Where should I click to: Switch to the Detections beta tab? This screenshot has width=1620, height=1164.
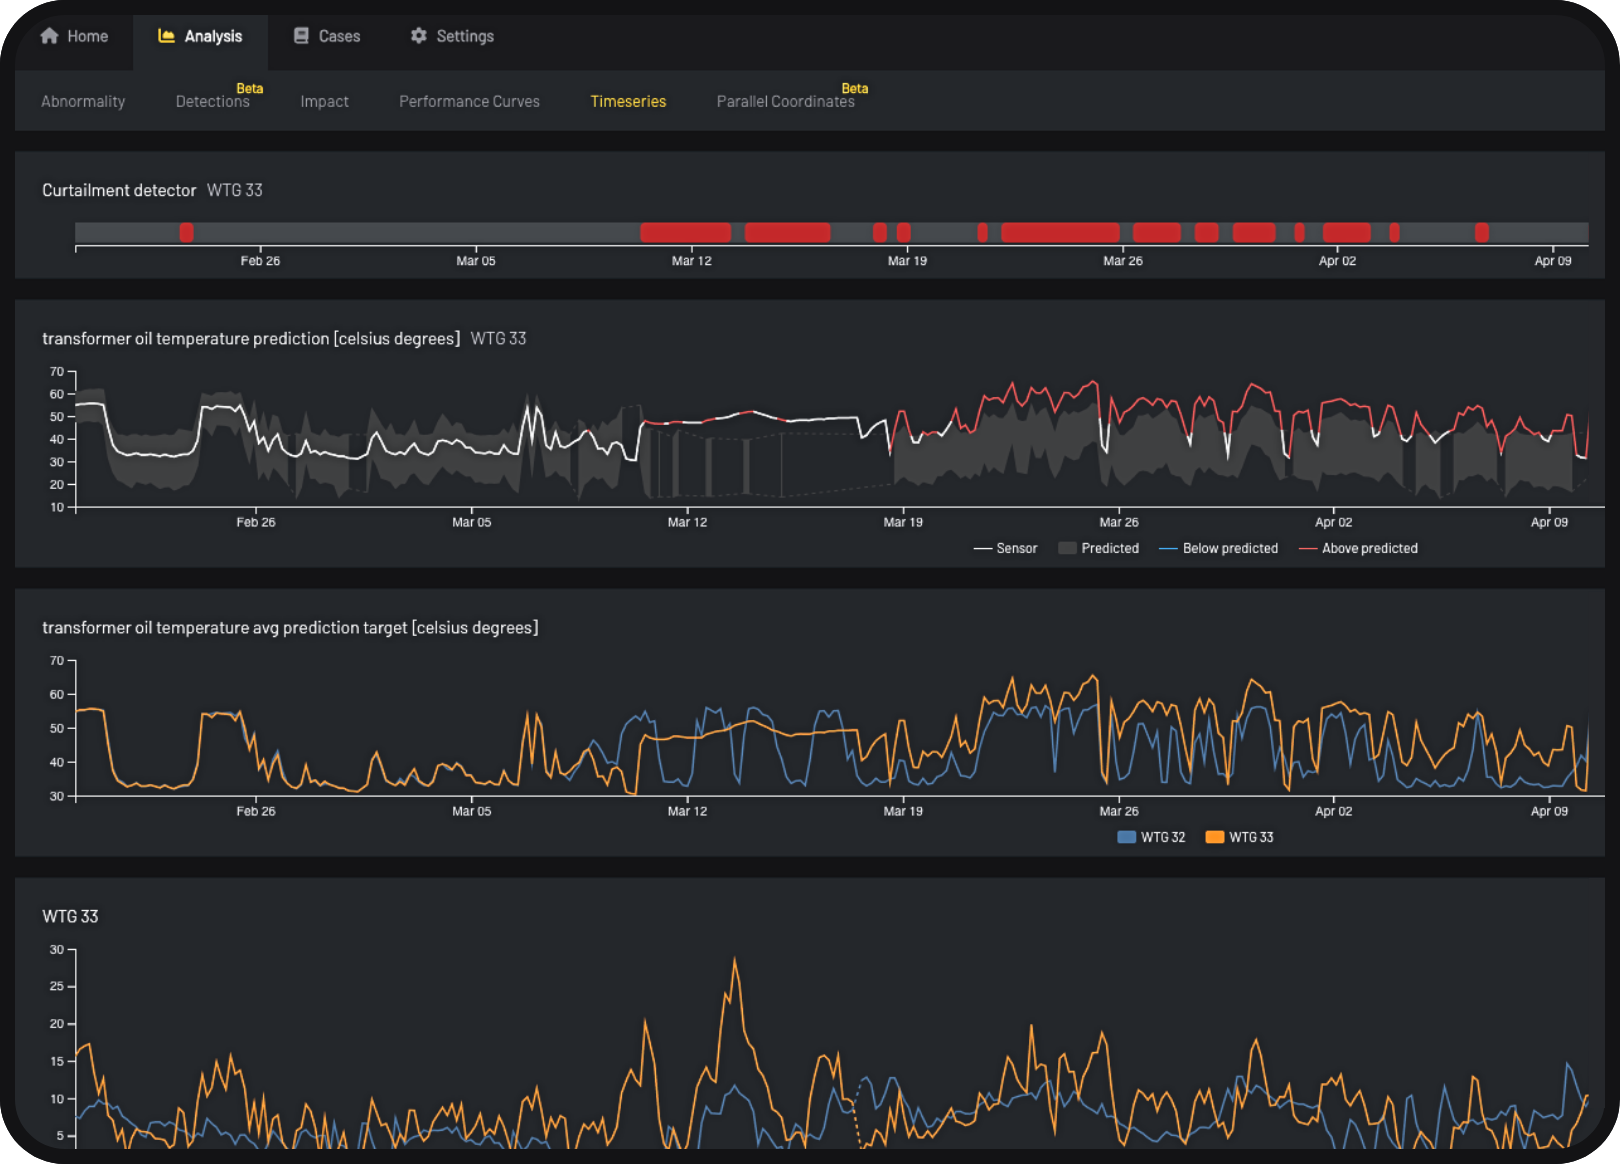coord(212,101)
